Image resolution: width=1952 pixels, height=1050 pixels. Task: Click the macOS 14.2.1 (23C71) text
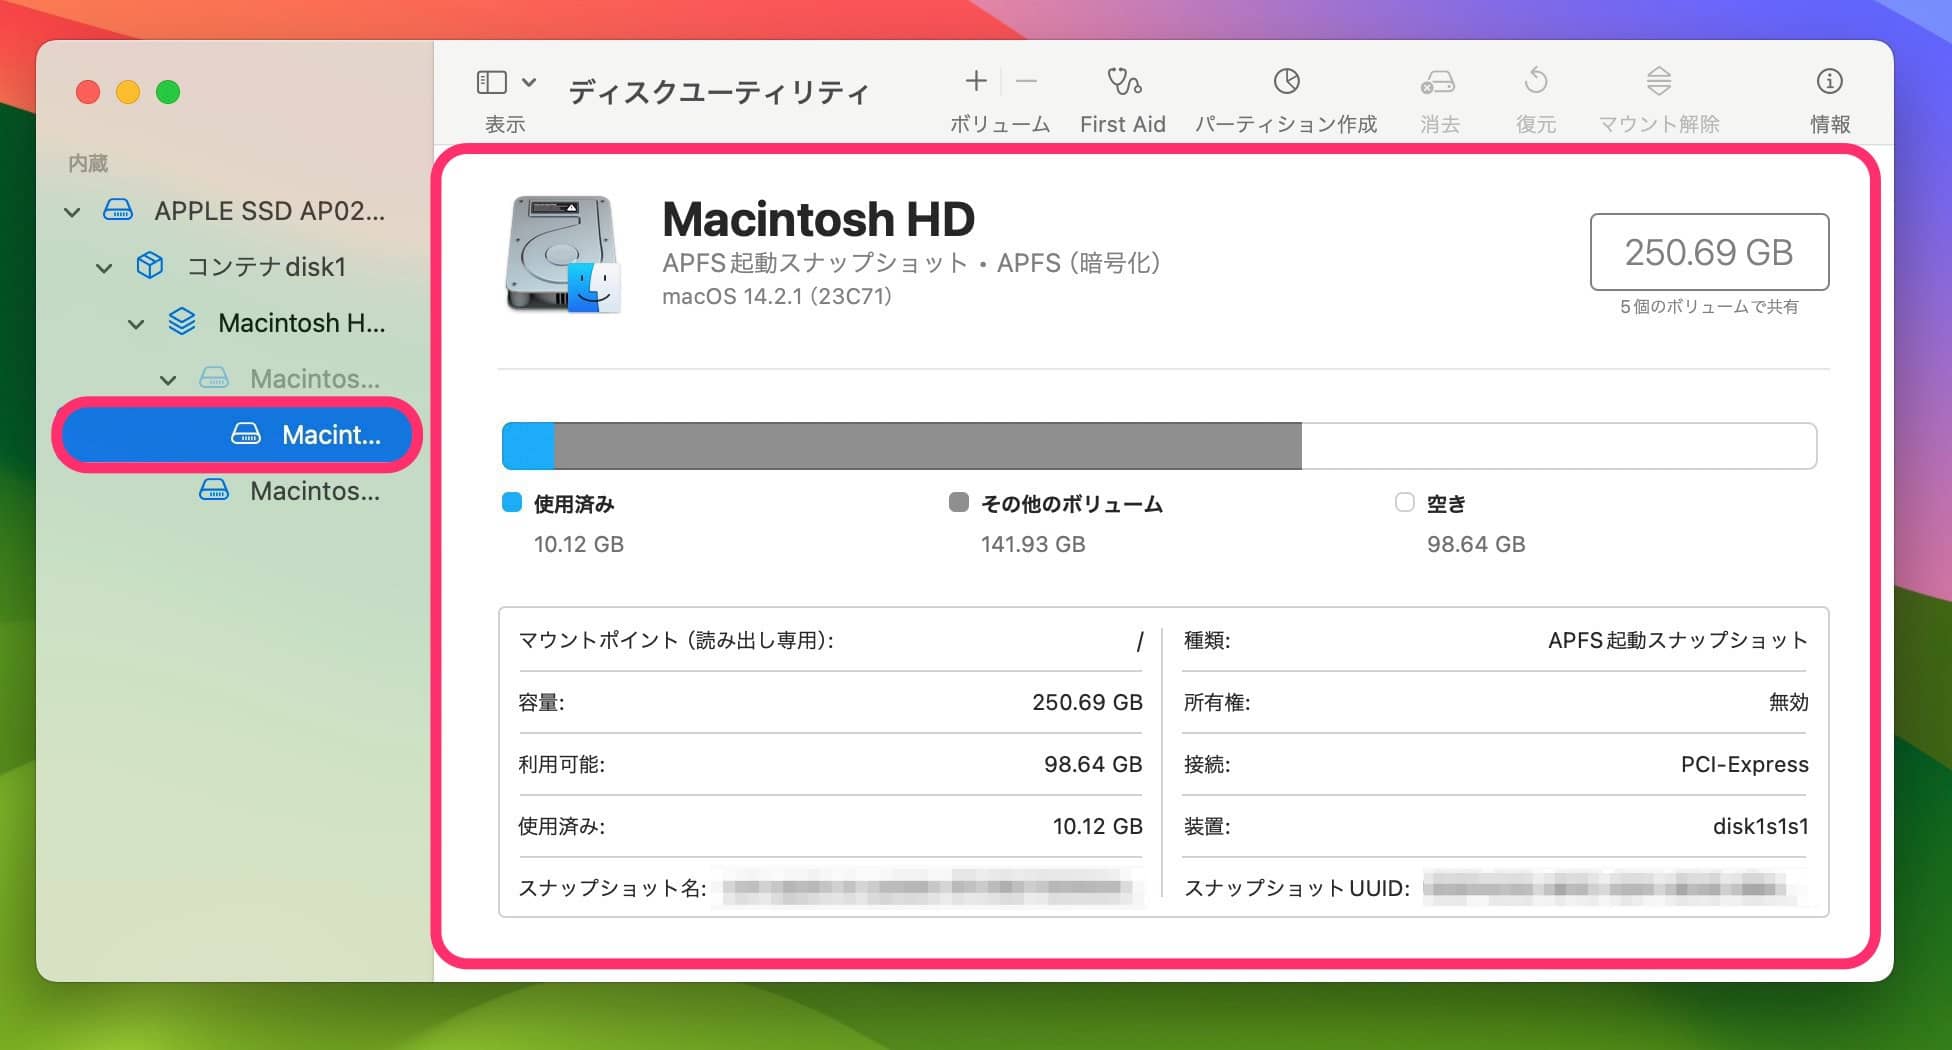pos(777,296)
